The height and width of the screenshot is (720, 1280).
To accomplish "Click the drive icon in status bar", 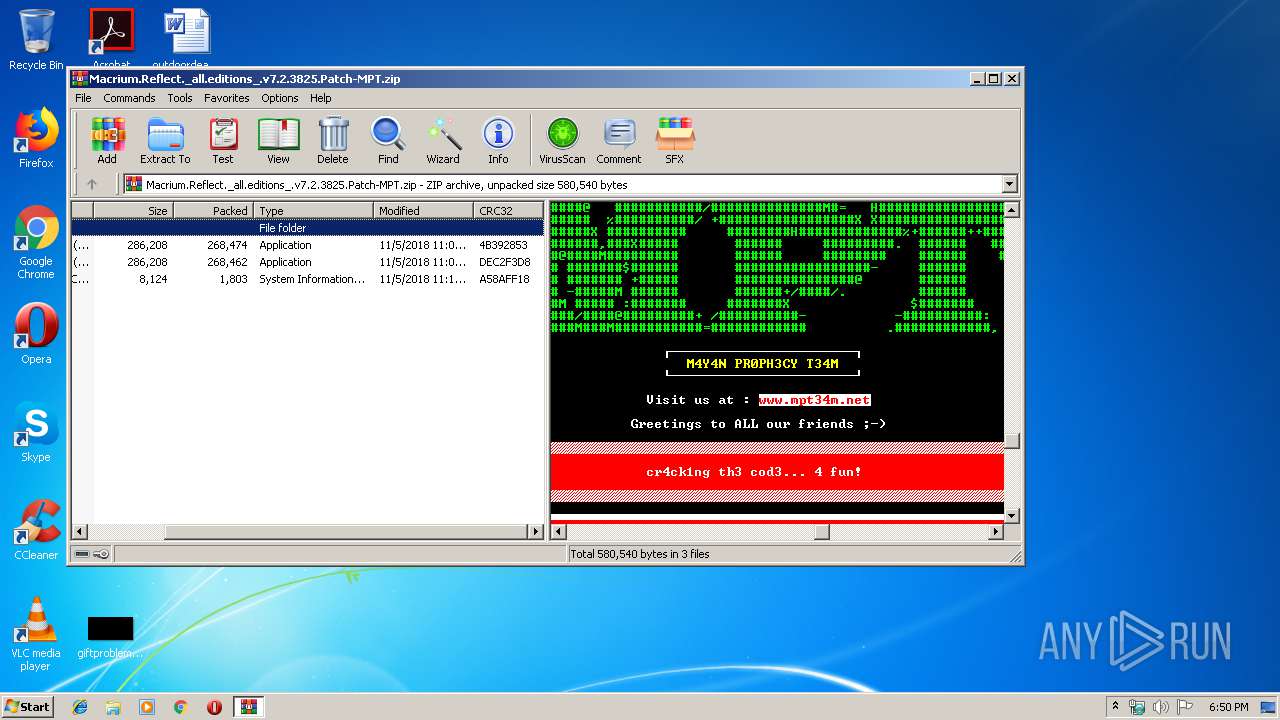I will tap(82, 554).
